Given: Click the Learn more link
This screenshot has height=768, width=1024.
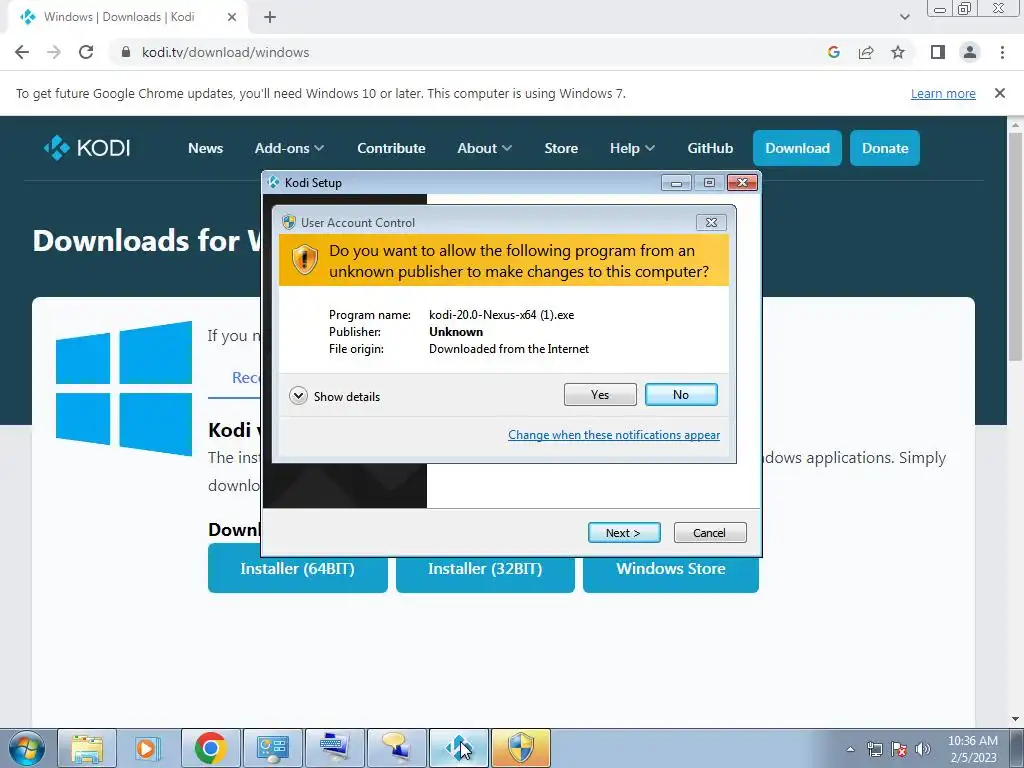Looking at the screenshot, I should 943,93.
